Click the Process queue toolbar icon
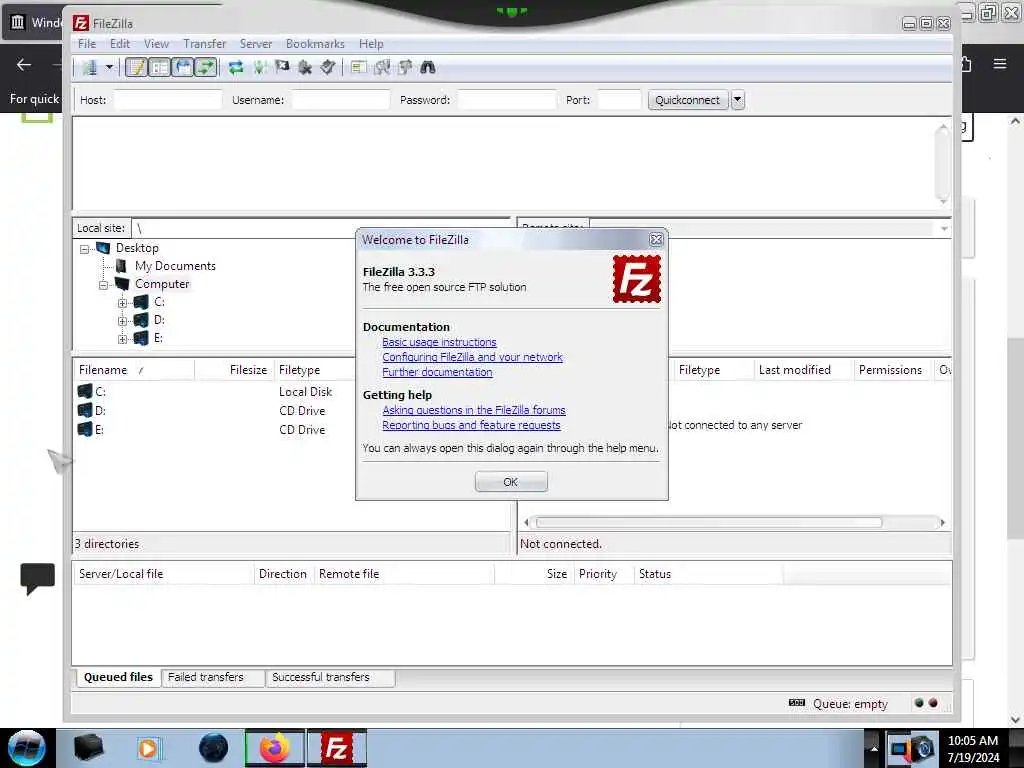 pyautogui.click(x=259, y=67)
